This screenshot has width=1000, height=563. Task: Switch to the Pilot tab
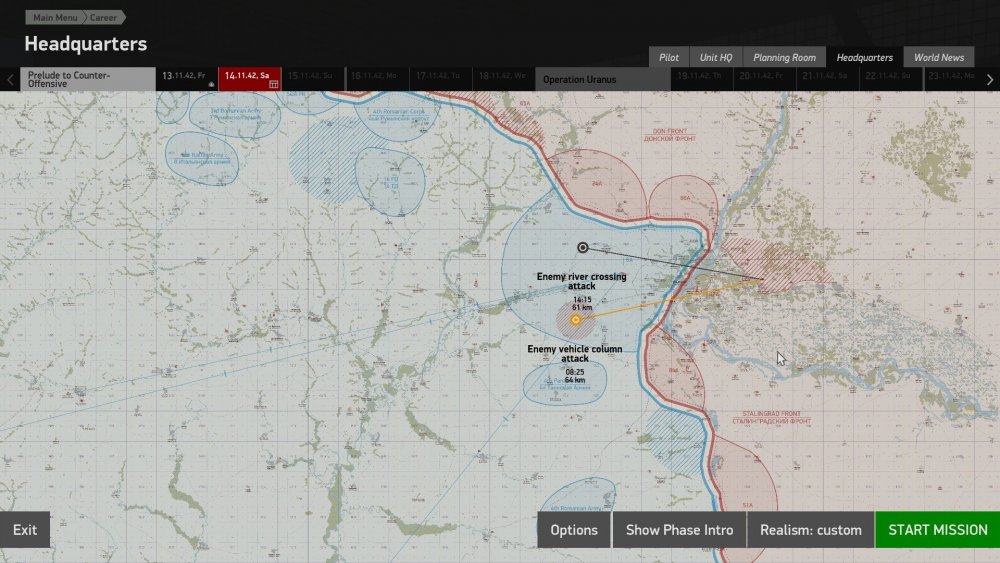pos(668,58)
